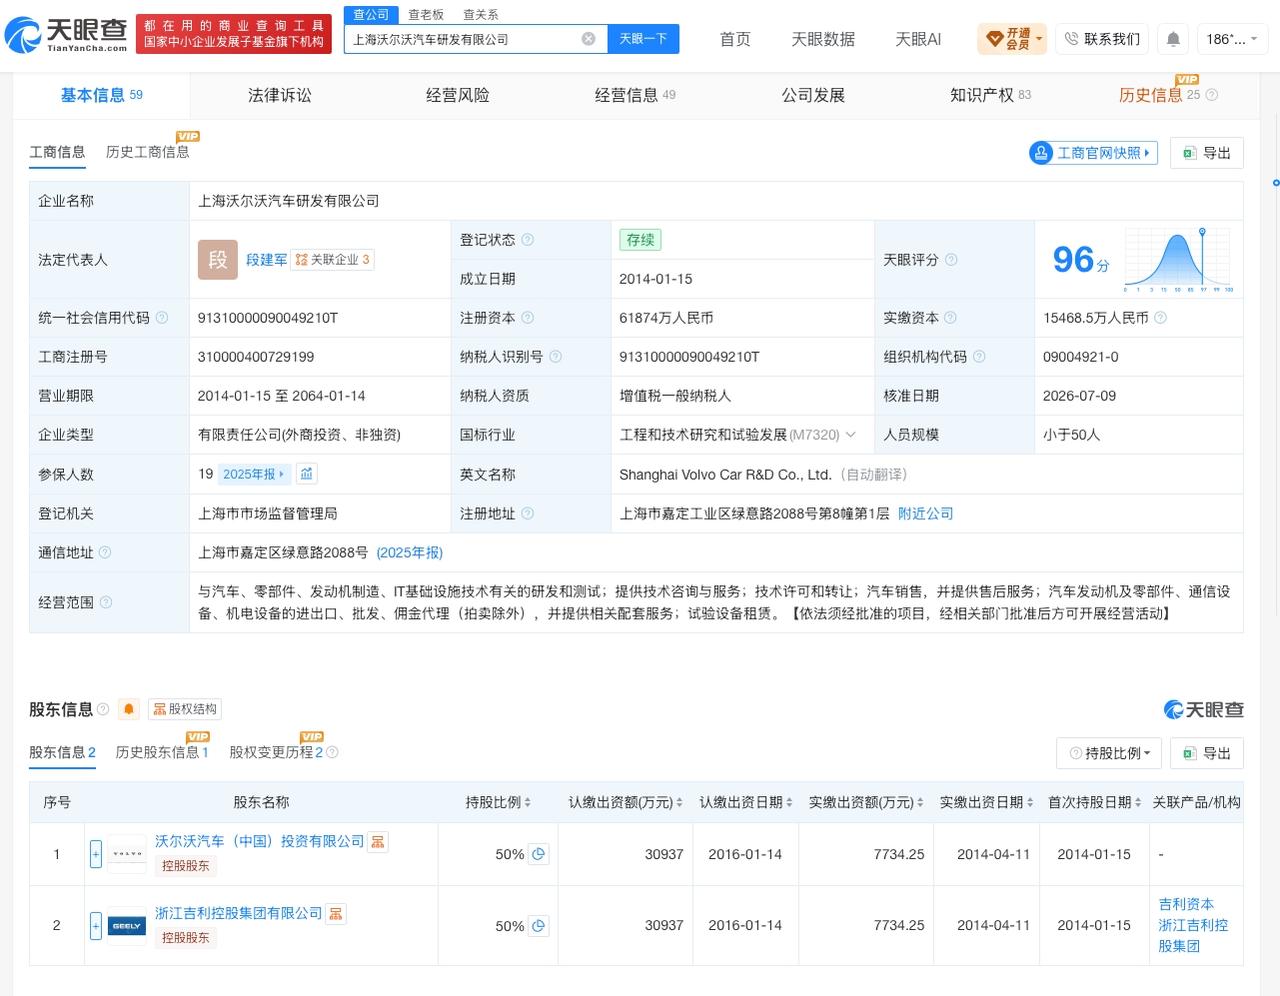The height and width of the screenshot is (996, 1280).
Task: Click the Volvo logo thumbnail
Action: point(127,854)
